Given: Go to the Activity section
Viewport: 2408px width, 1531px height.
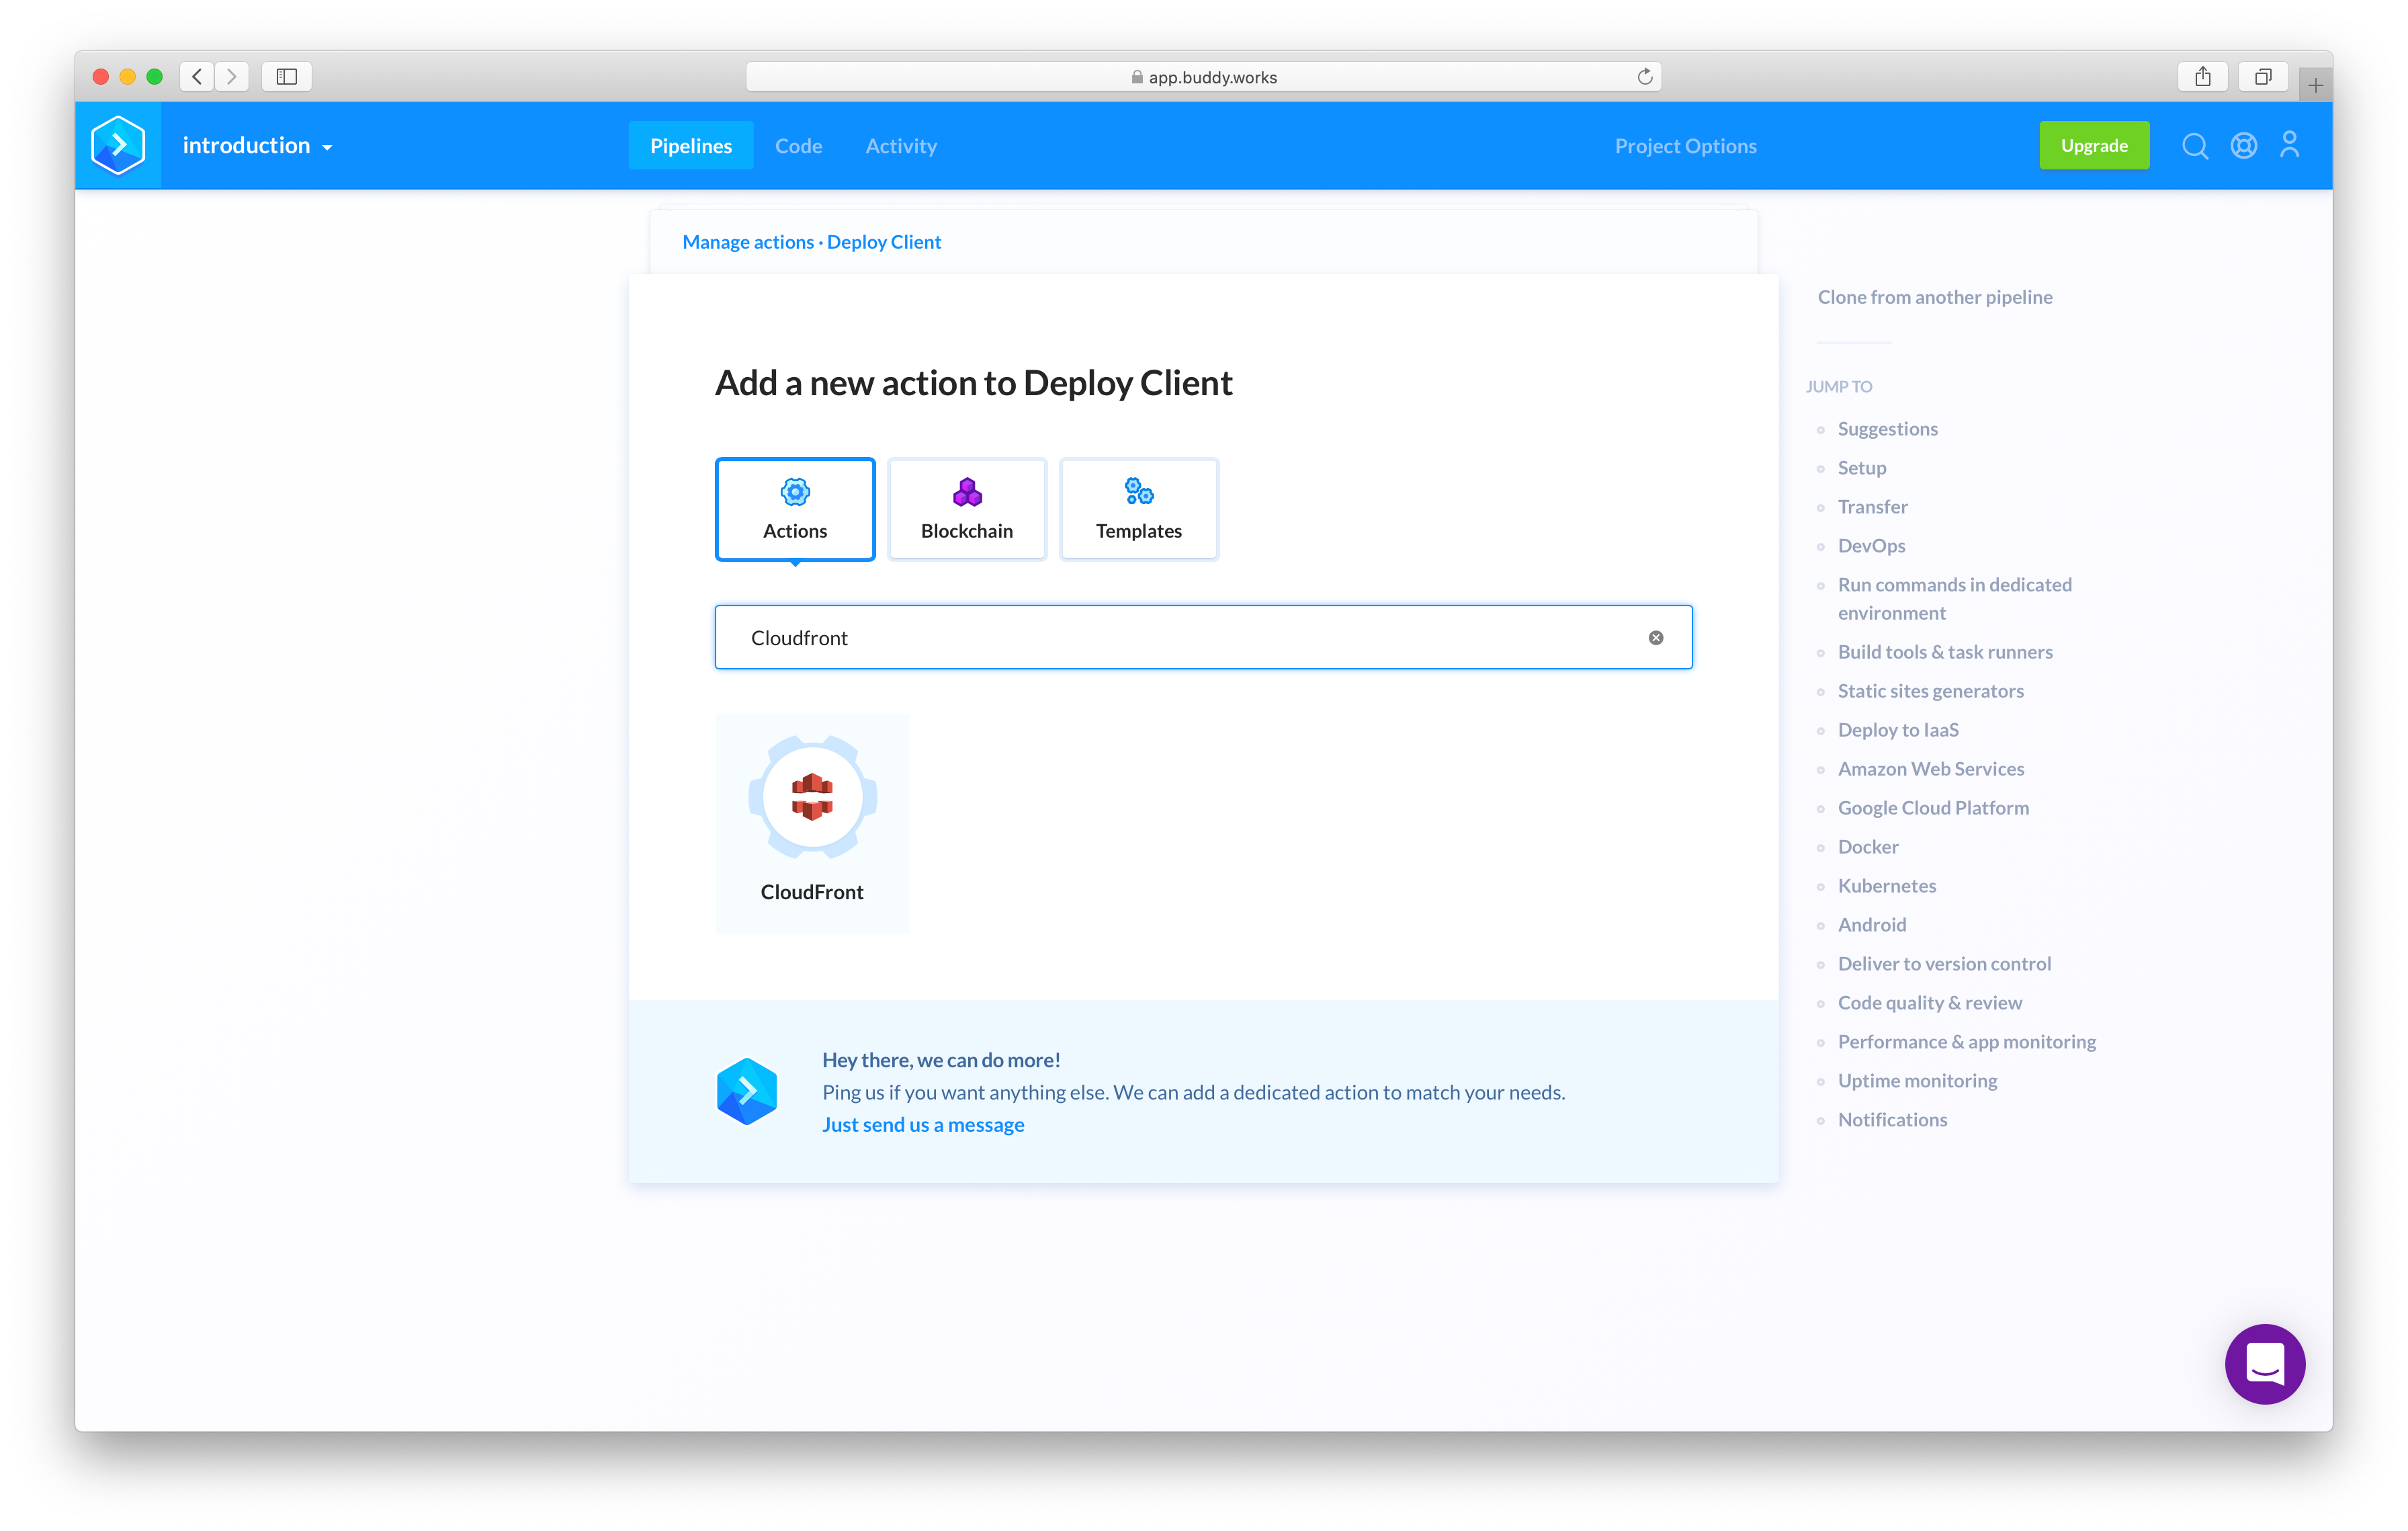Looking at the screenshot, I should (900, 146).
